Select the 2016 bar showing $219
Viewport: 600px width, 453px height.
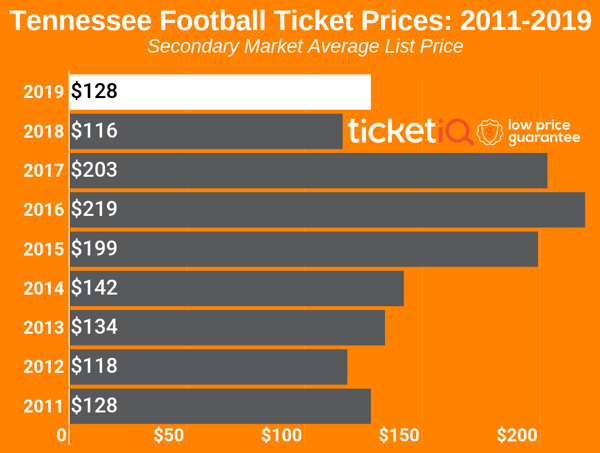[327, 210]
